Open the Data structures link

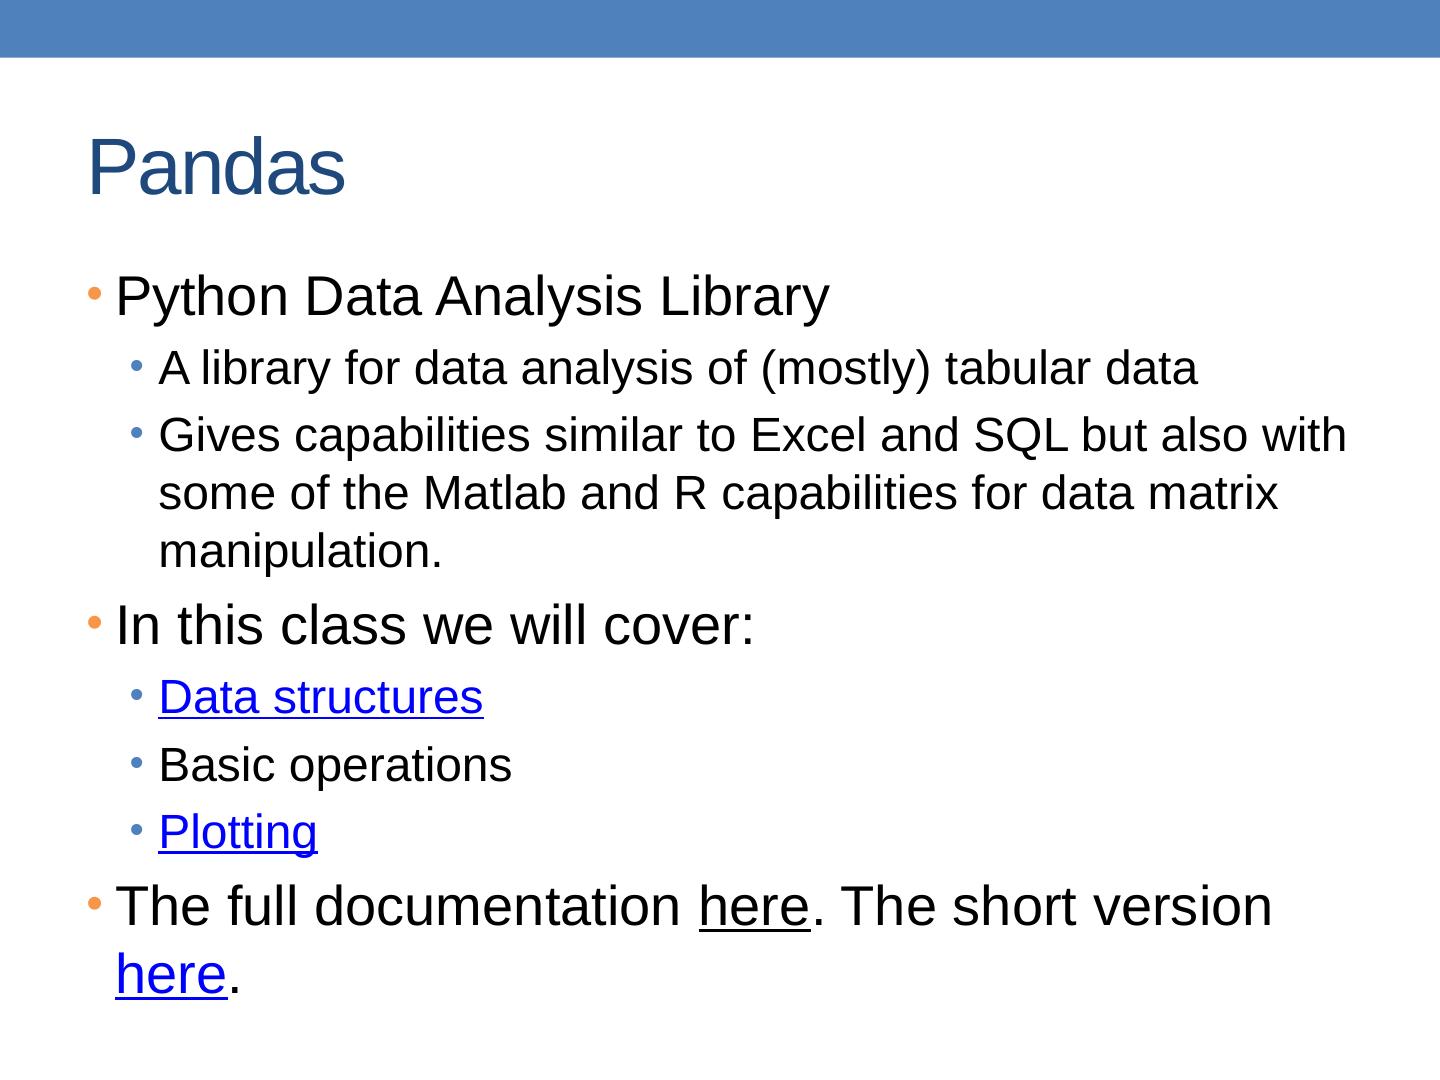pyautogui.click(x=320, y=698)
